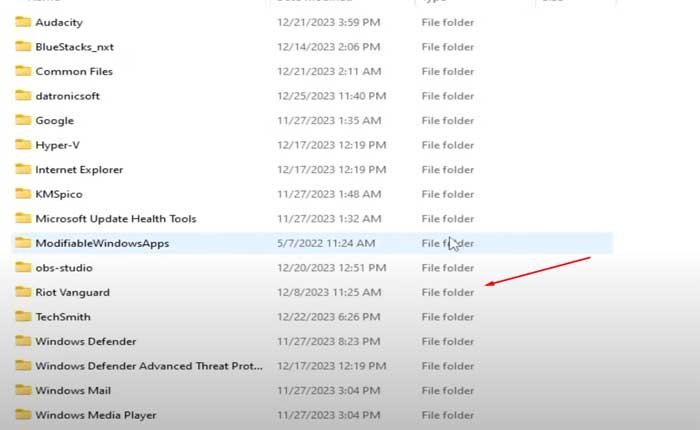The image size is (700, 430).
Task: Select the datronicsoft folder name
Action: coord(68,96)
